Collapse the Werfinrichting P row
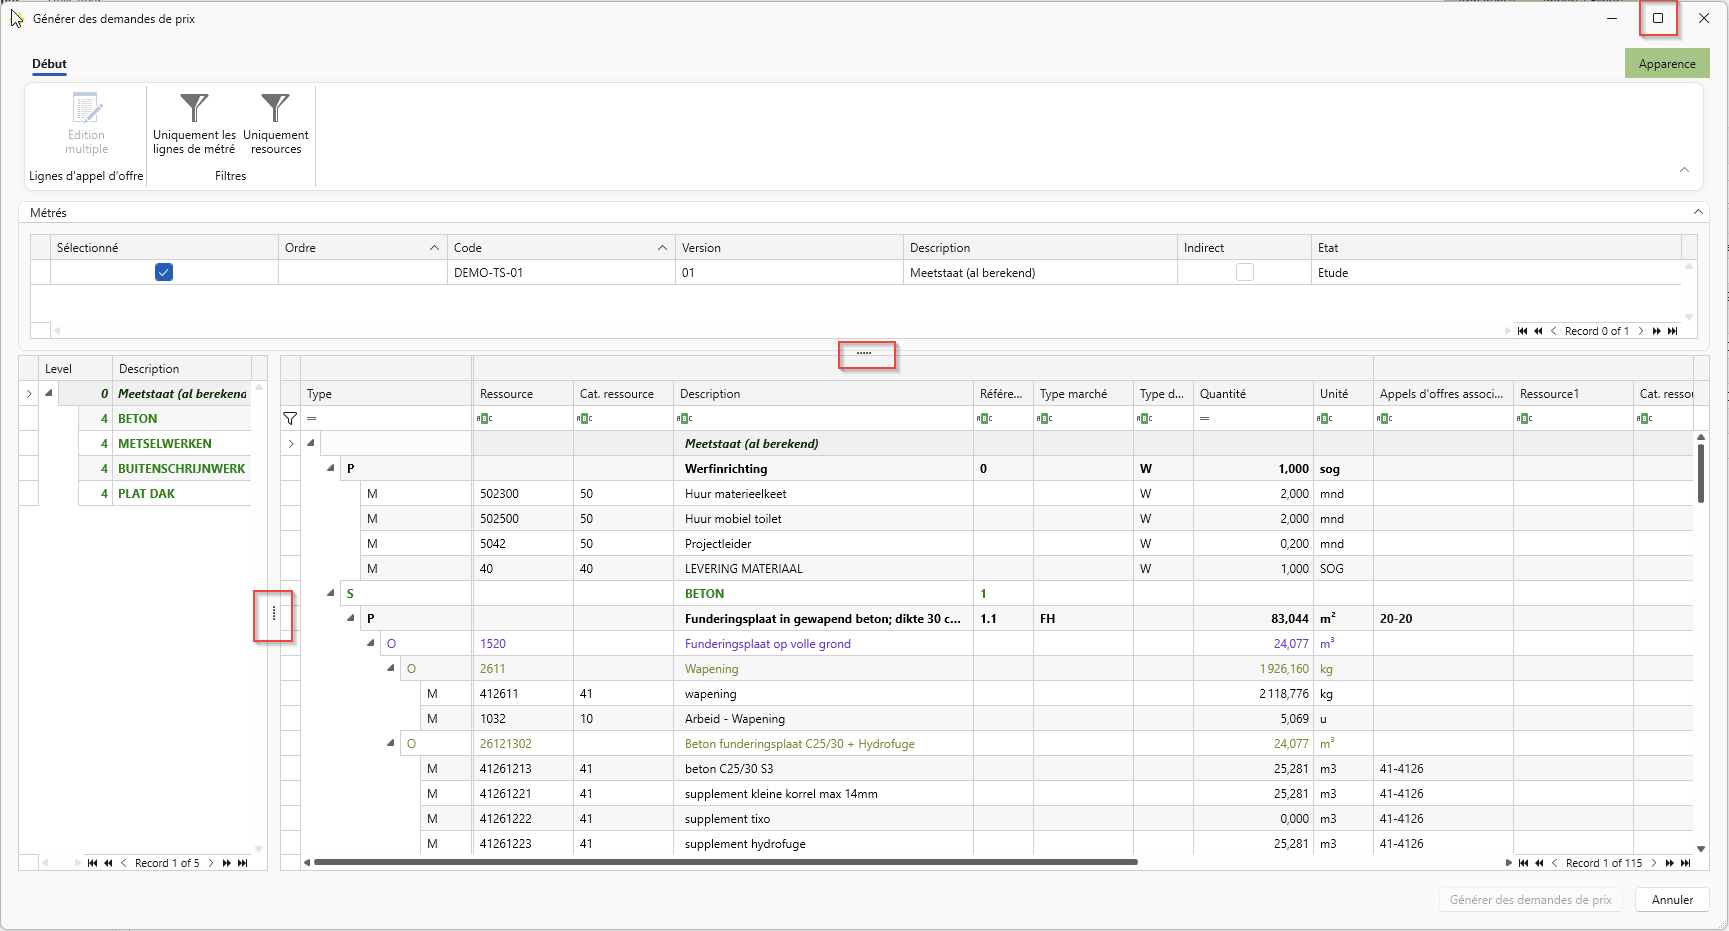Image resolution: width=1729 pixels, height=931 pixels. (x=331, y=468)
